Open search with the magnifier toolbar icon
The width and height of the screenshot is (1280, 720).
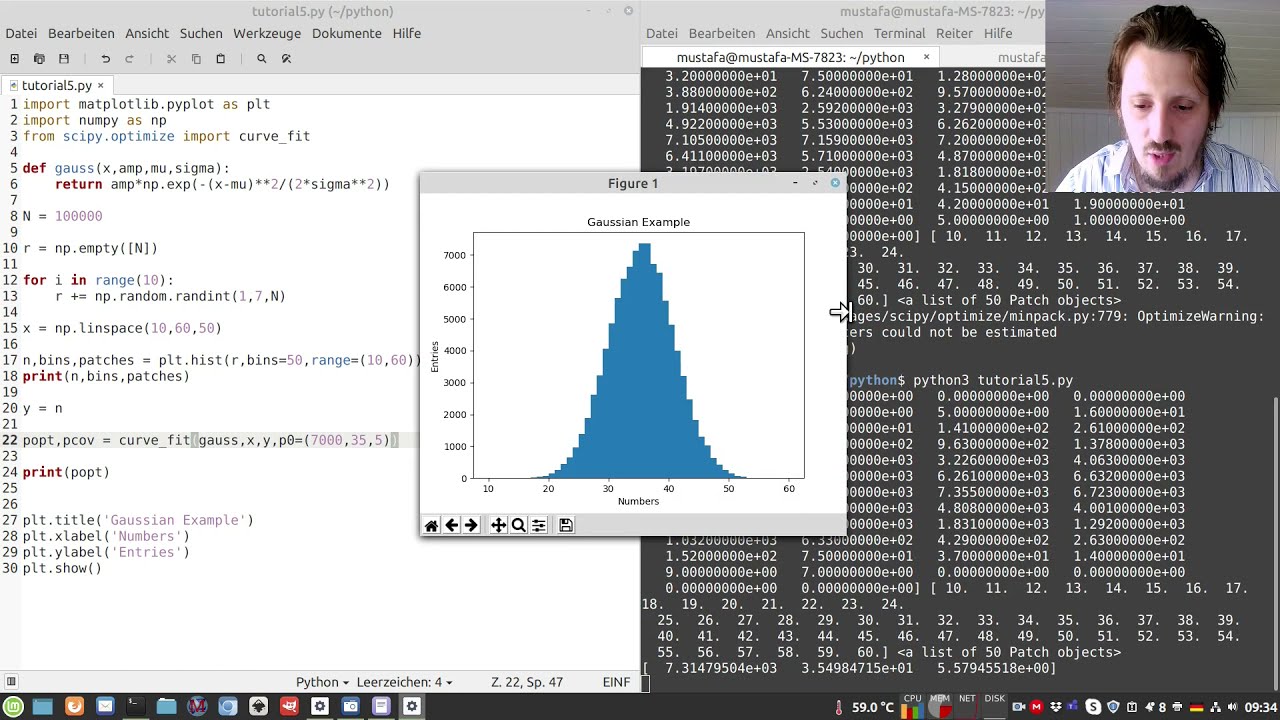pos(262,59)
